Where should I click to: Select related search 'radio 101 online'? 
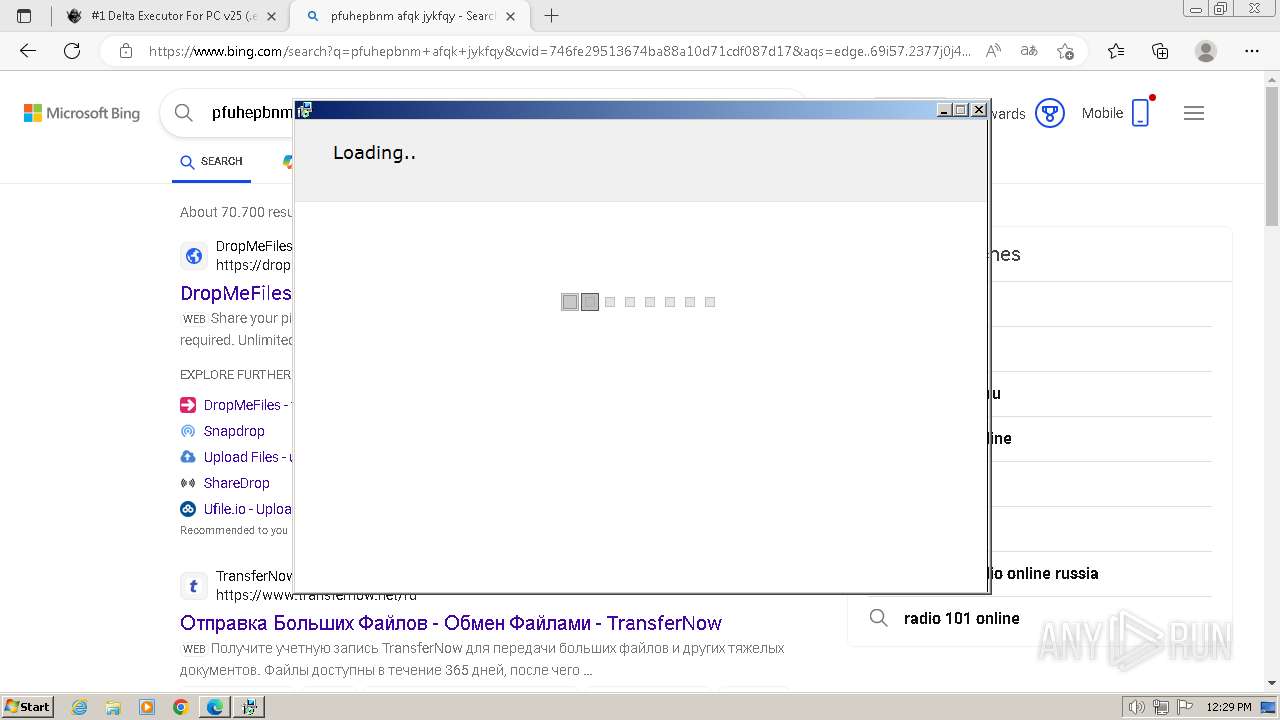click(962, 618)
